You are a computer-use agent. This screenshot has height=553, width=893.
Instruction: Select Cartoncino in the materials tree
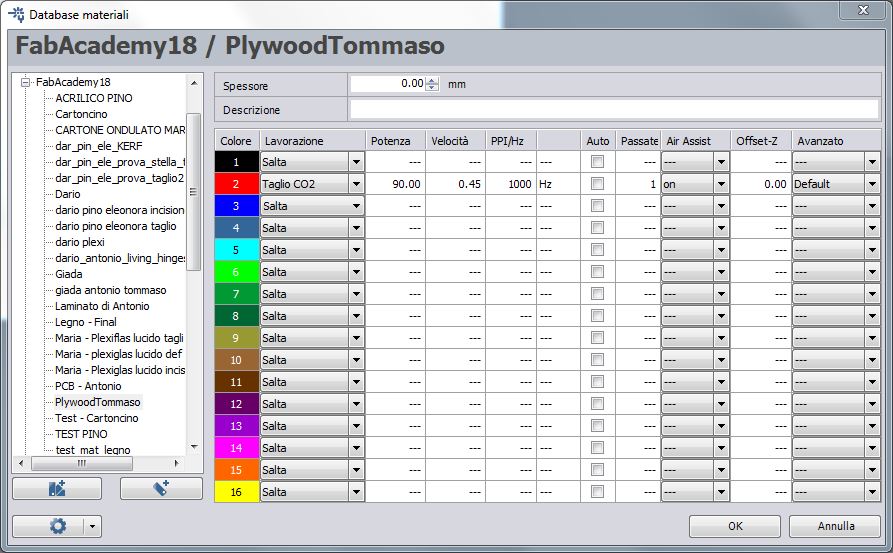[81, 114]
